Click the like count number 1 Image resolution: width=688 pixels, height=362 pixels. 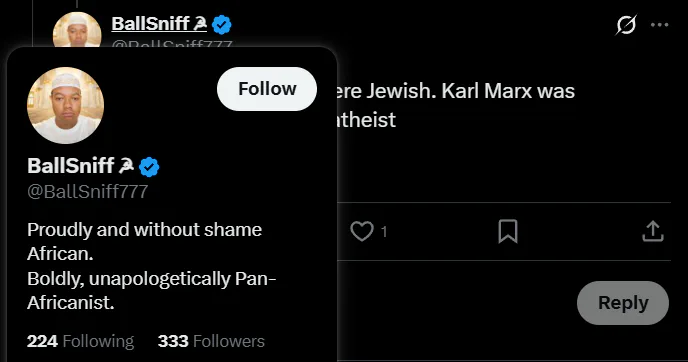point(384,232)
